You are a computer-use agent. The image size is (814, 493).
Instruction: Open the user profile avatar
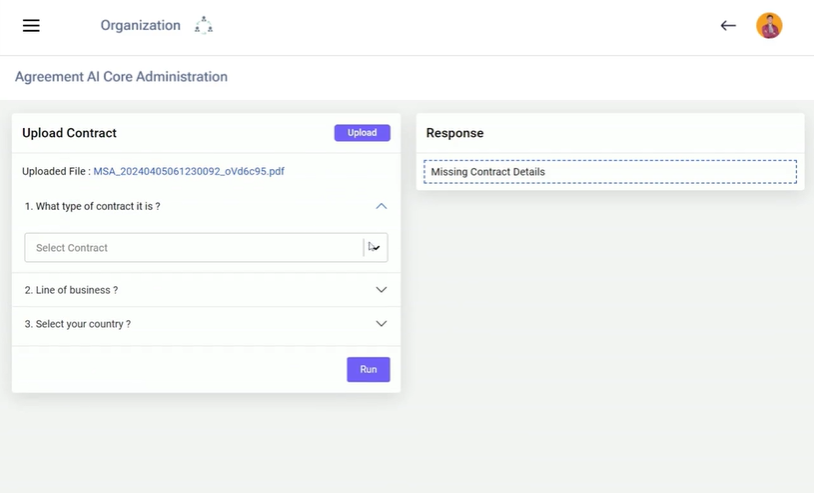(x=769, y=26)
